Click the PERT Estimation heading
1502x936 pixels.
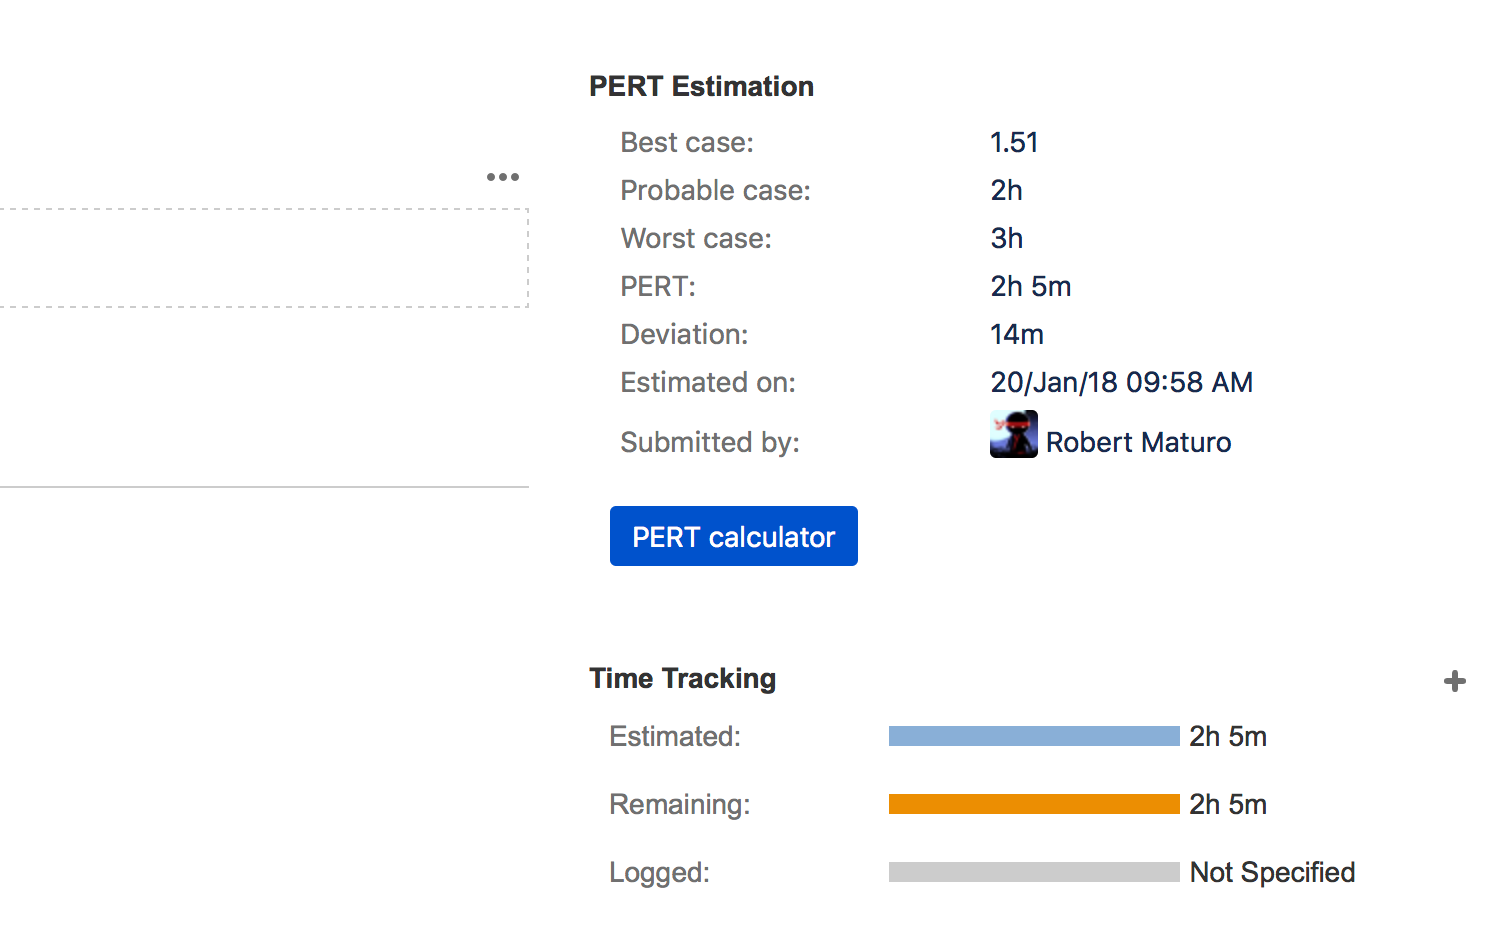click(701, 86)
